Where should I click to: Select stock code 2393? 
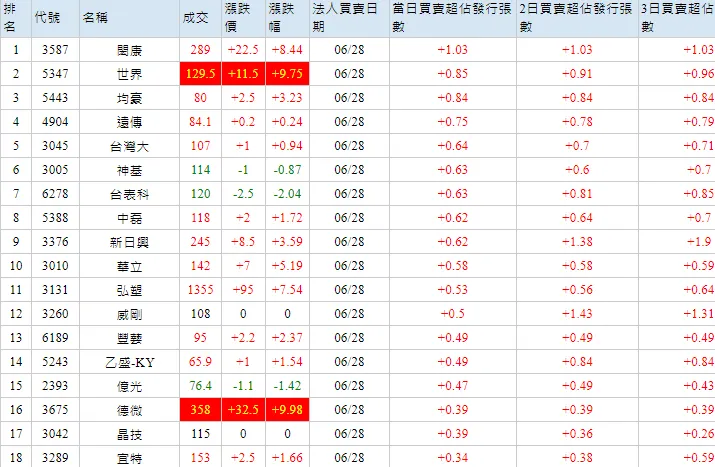coord(55,386)
